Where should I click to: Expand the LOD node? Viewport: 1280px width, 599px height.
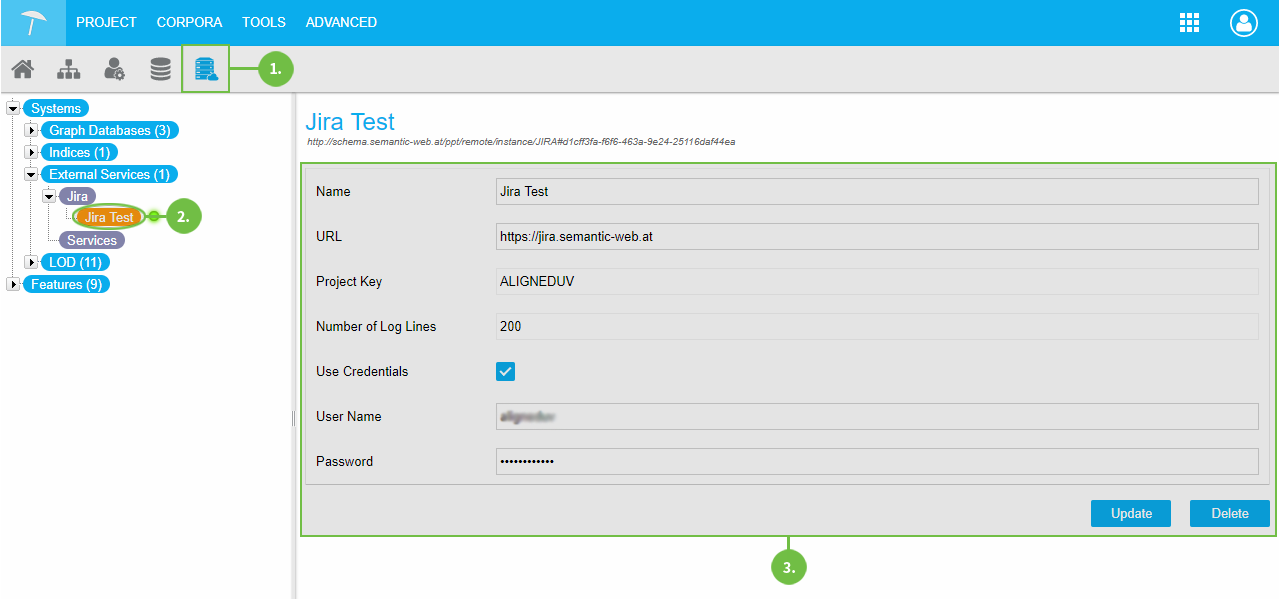click(31, 262)
